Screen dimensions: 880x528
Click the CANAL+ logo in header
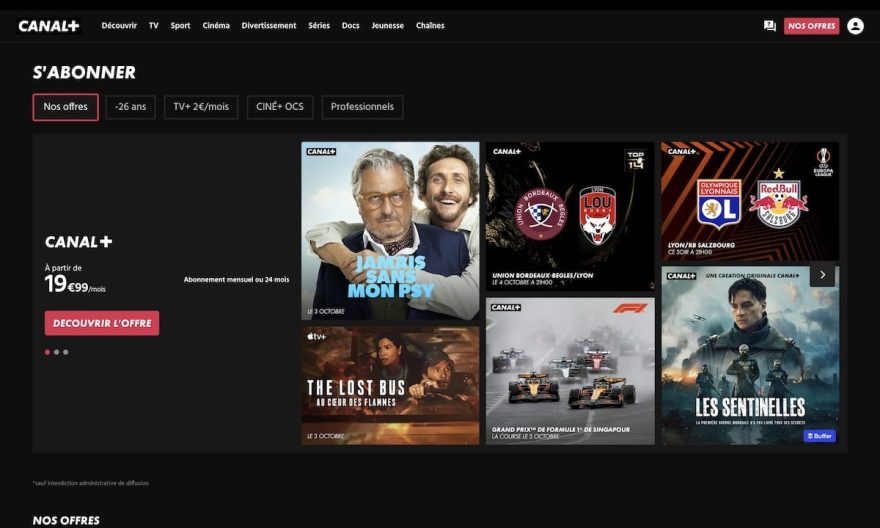click(49, 26)
